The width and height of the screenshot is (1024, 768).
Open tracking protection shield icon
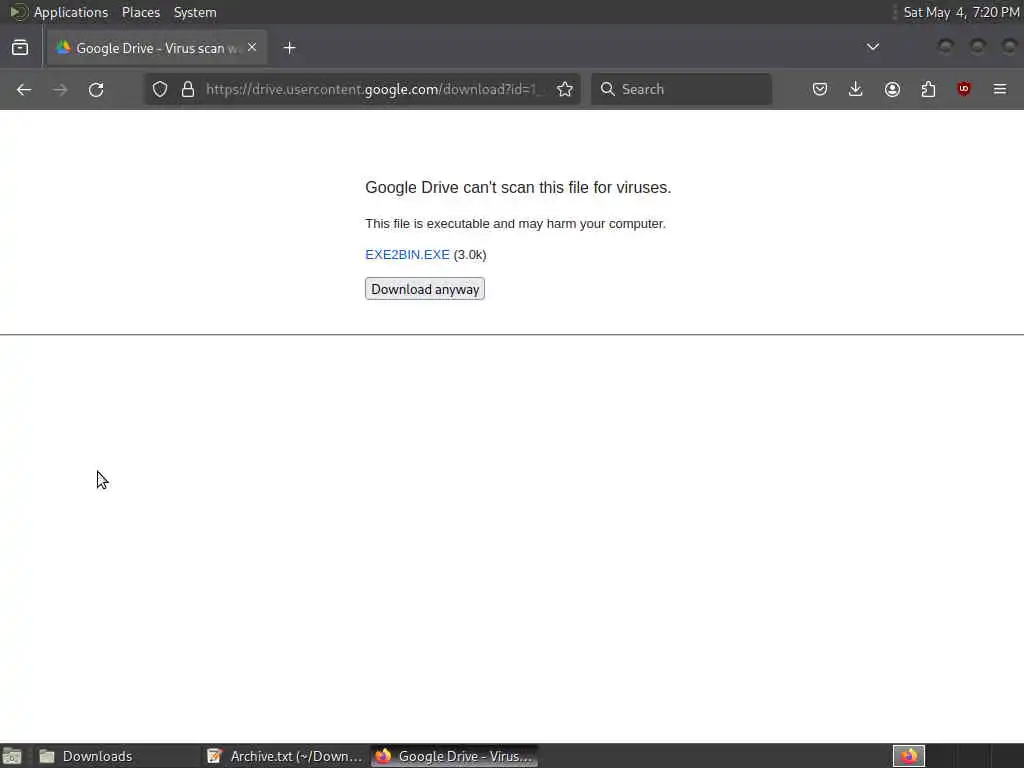[x=160, y=89]
